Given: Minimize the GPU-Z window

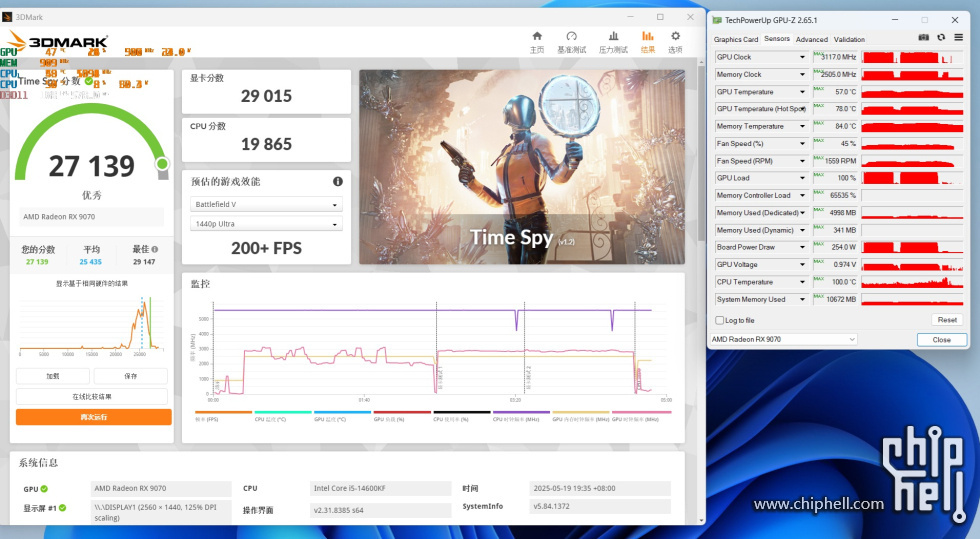Looking at the screenshot, I should pos(894,20).
